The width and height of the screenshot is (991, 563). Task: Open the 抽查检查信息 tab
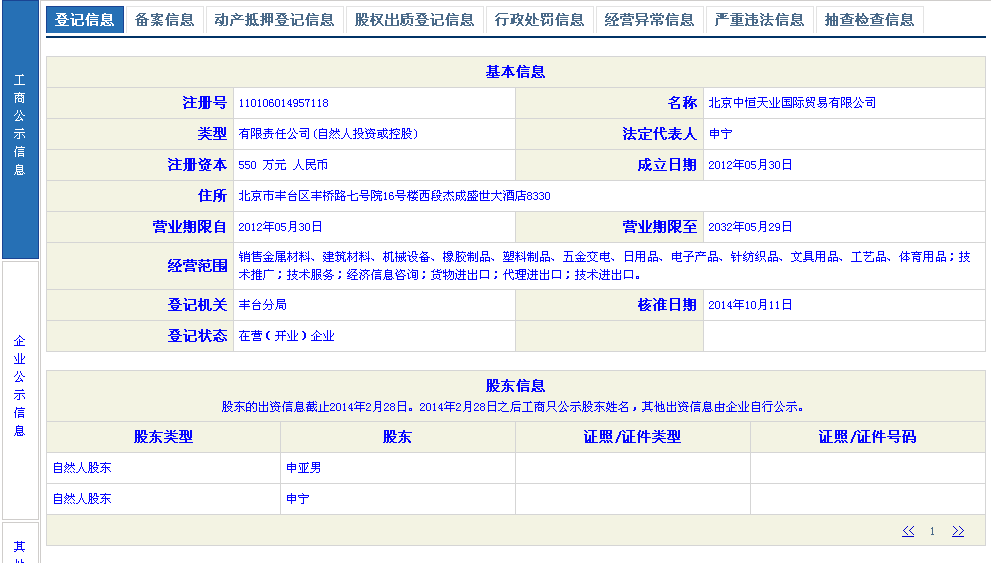pyautogui.click(x=870, y=20)
